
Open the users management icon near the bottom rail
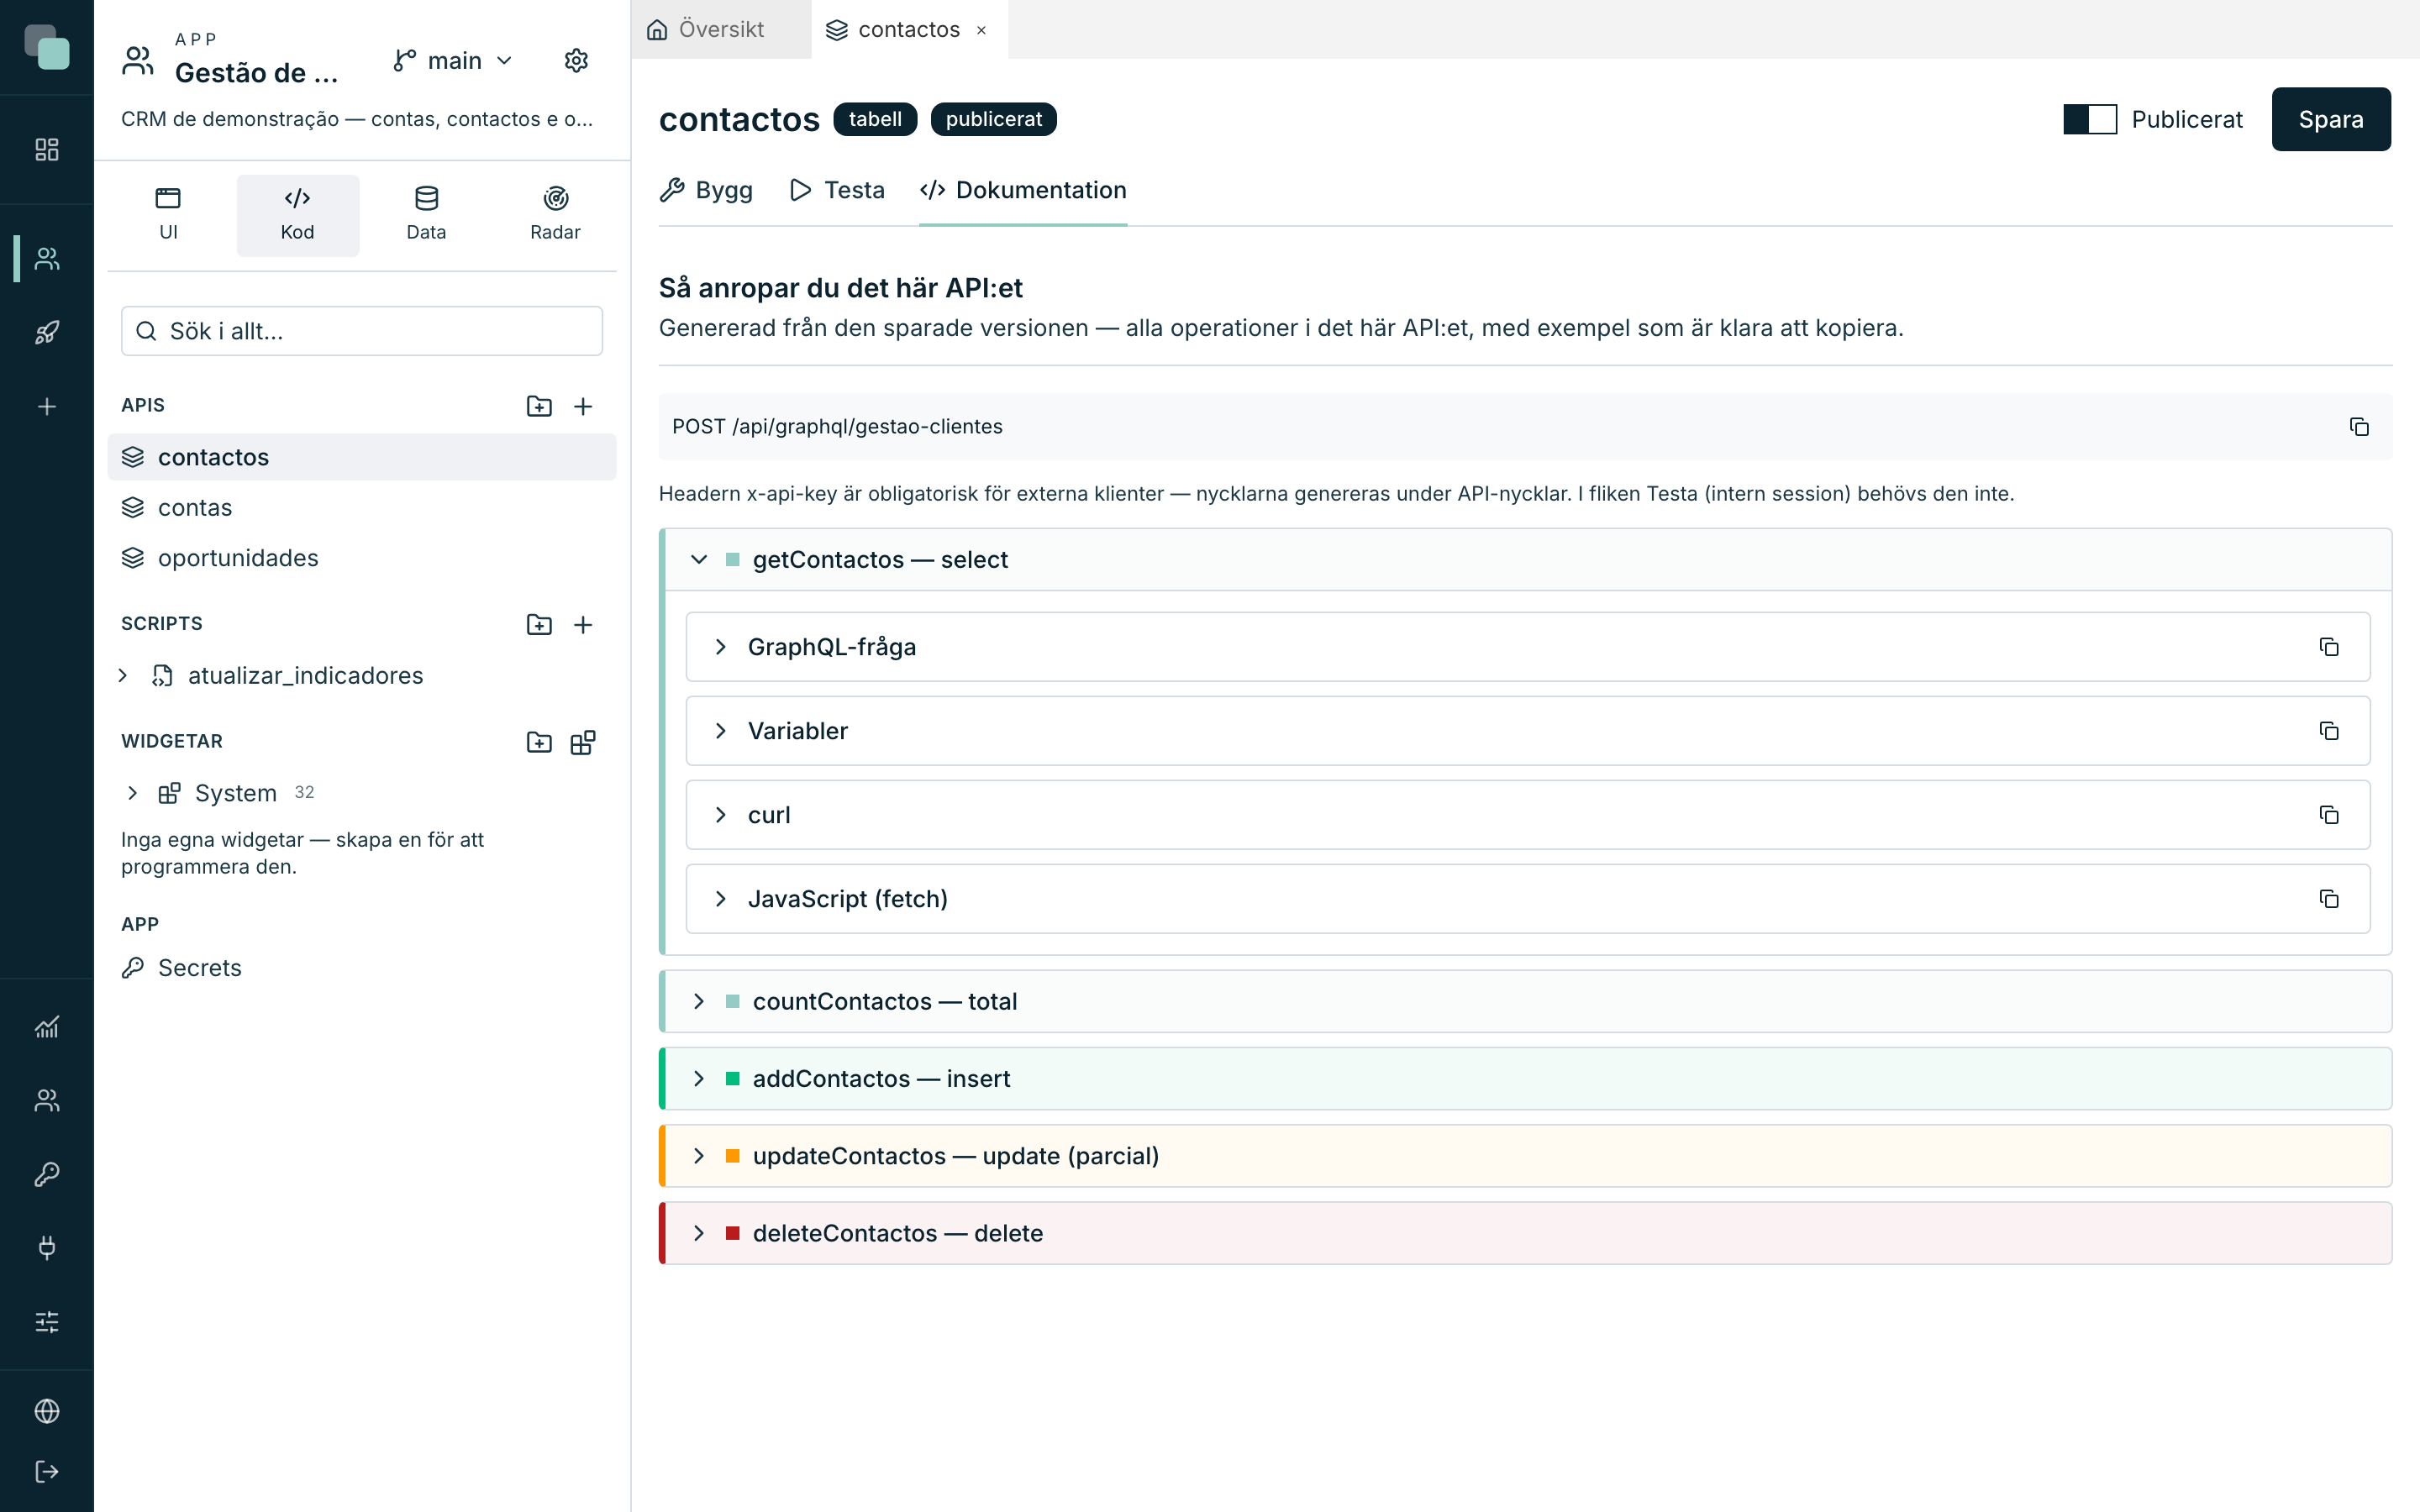(47, 1100)
